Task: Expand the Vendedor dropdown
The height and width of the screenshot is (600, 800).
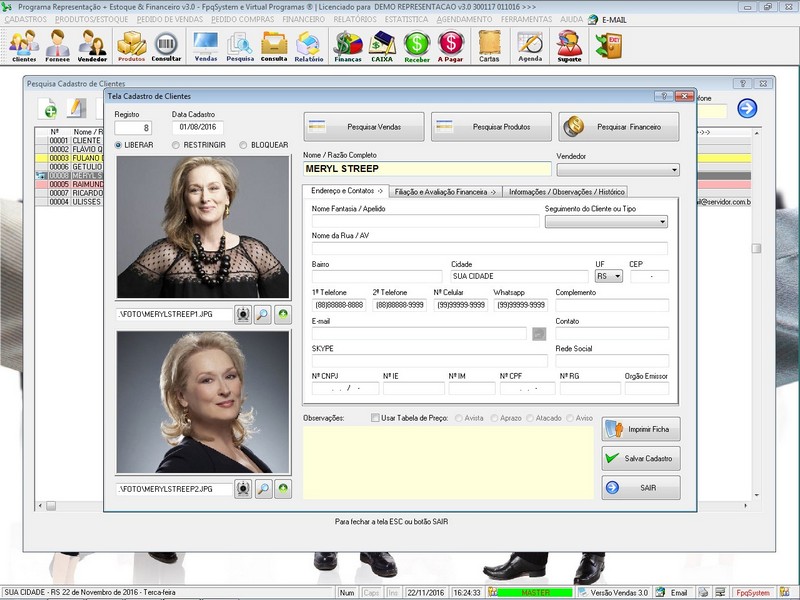Action: point(674,170)
